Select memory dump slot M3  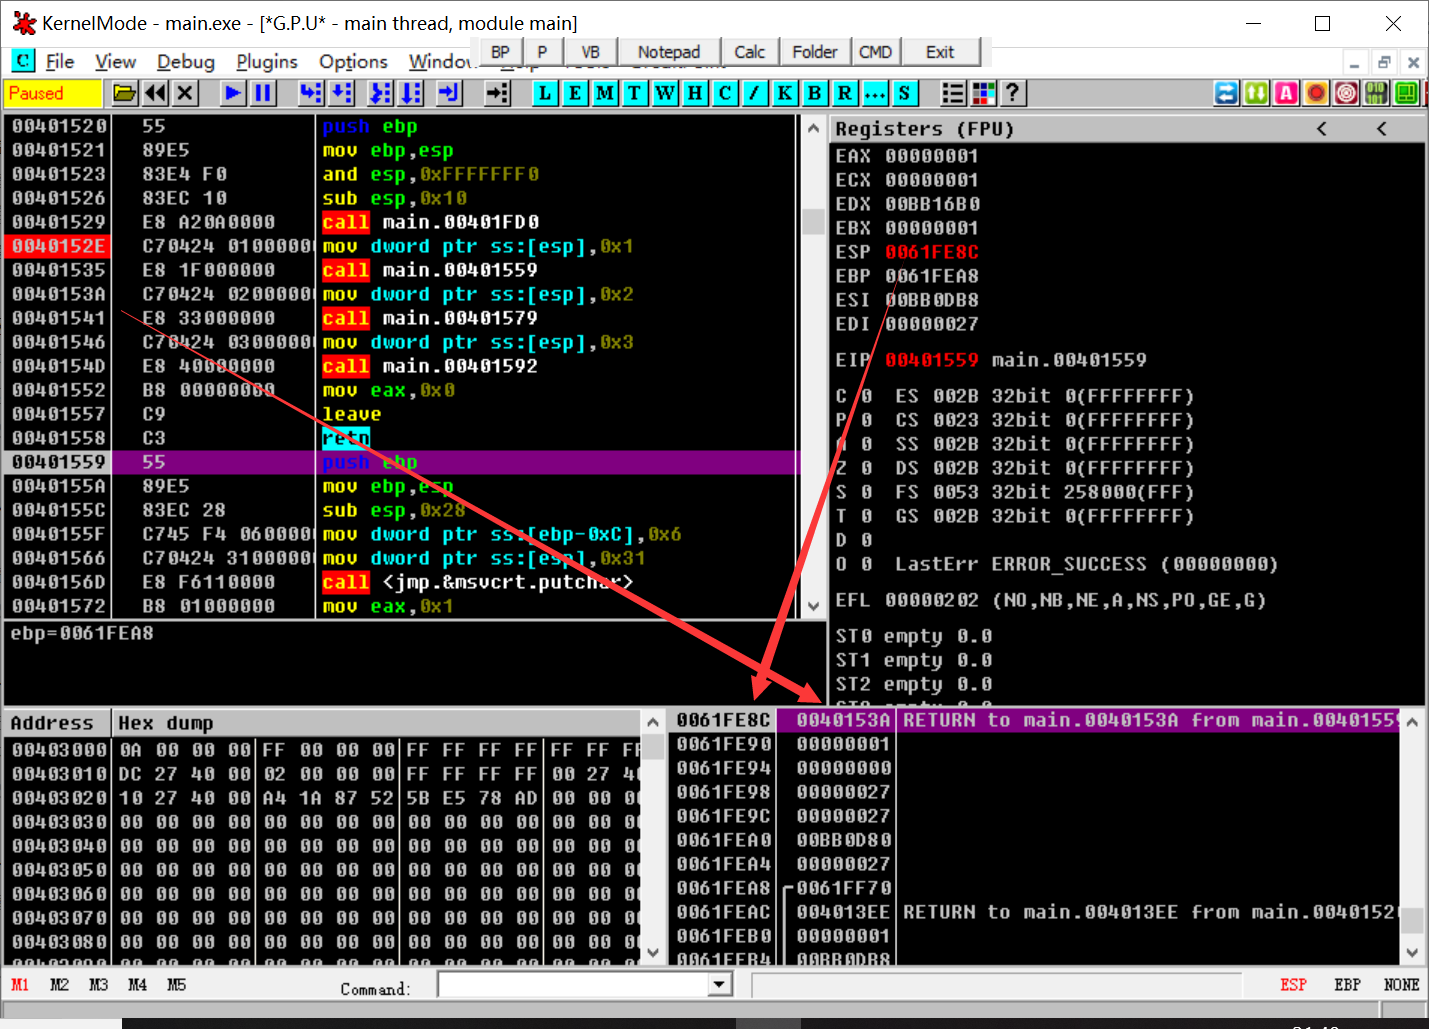point(98,985)
